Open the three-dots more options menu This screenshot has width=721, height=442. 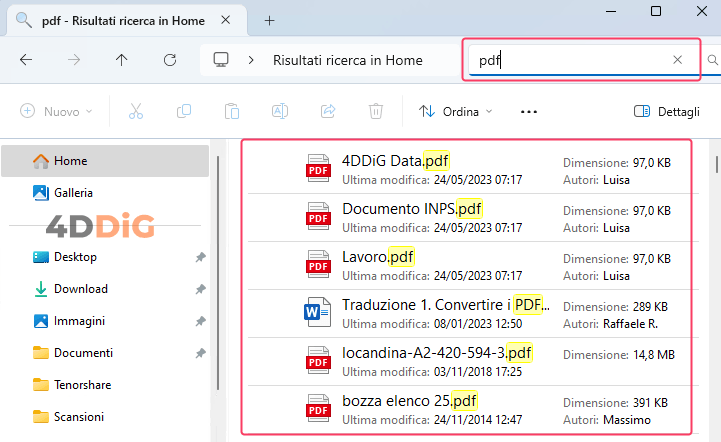coord(529,112)
